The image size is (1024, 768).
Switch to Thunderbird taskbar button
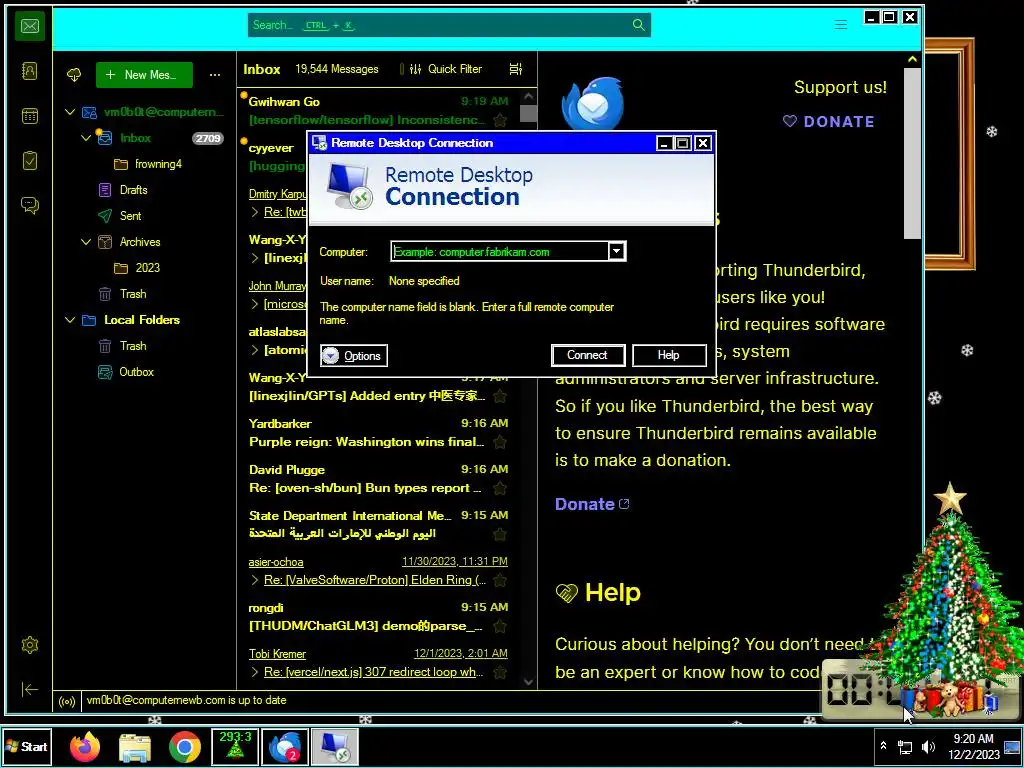click(x=285, y=746)
